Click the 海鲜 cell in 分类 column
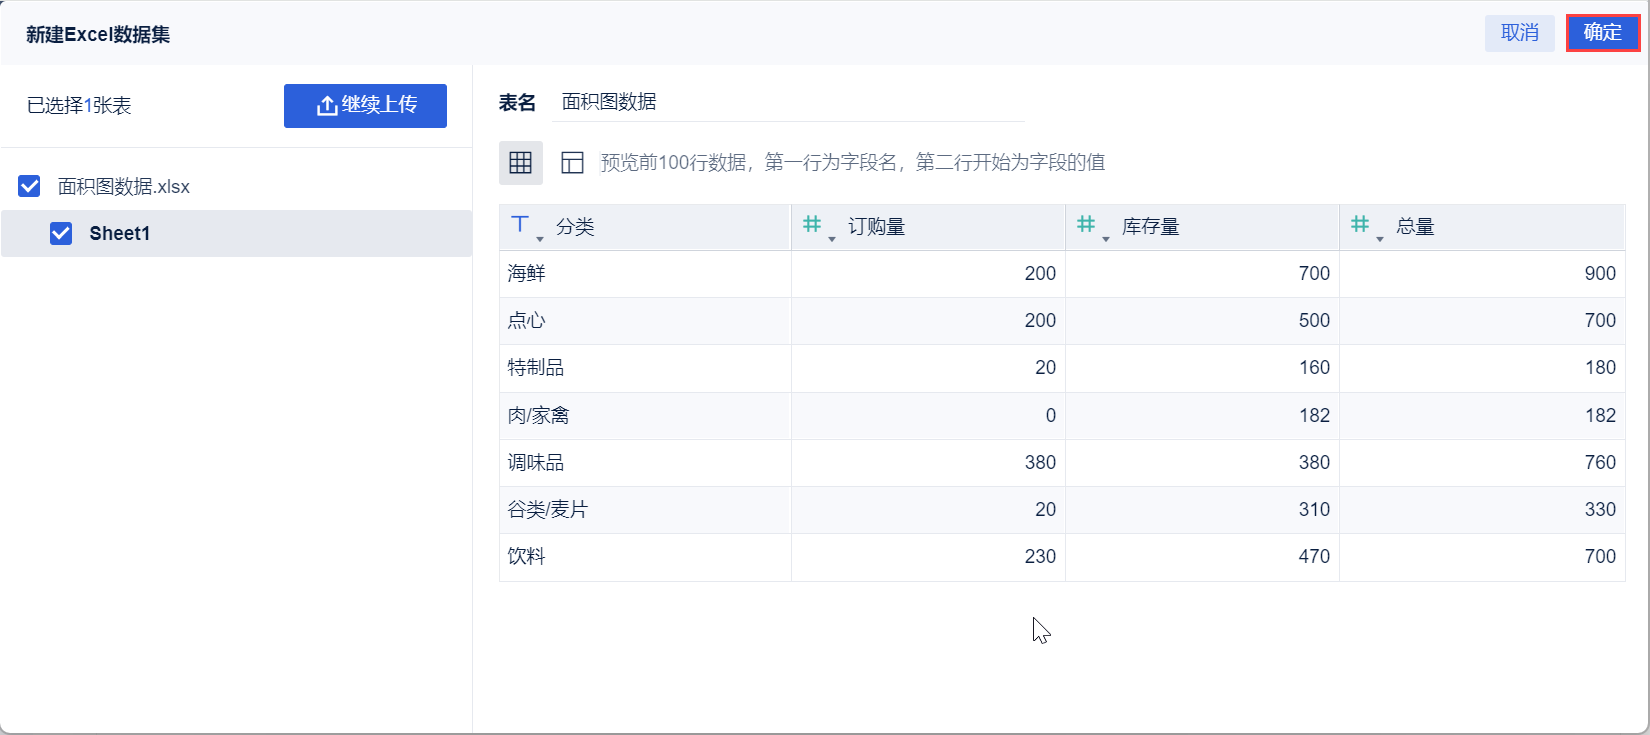Screen dimensions: 1650x735 [527, 273]
